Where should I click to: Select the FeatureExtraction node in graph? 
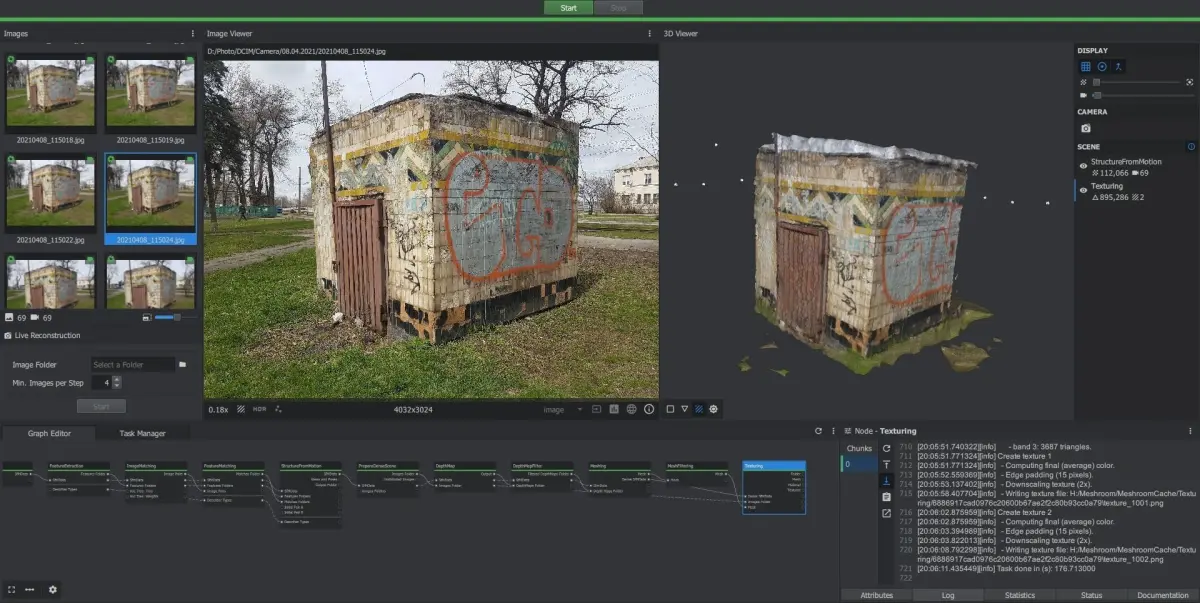click(x=78, y=478)
